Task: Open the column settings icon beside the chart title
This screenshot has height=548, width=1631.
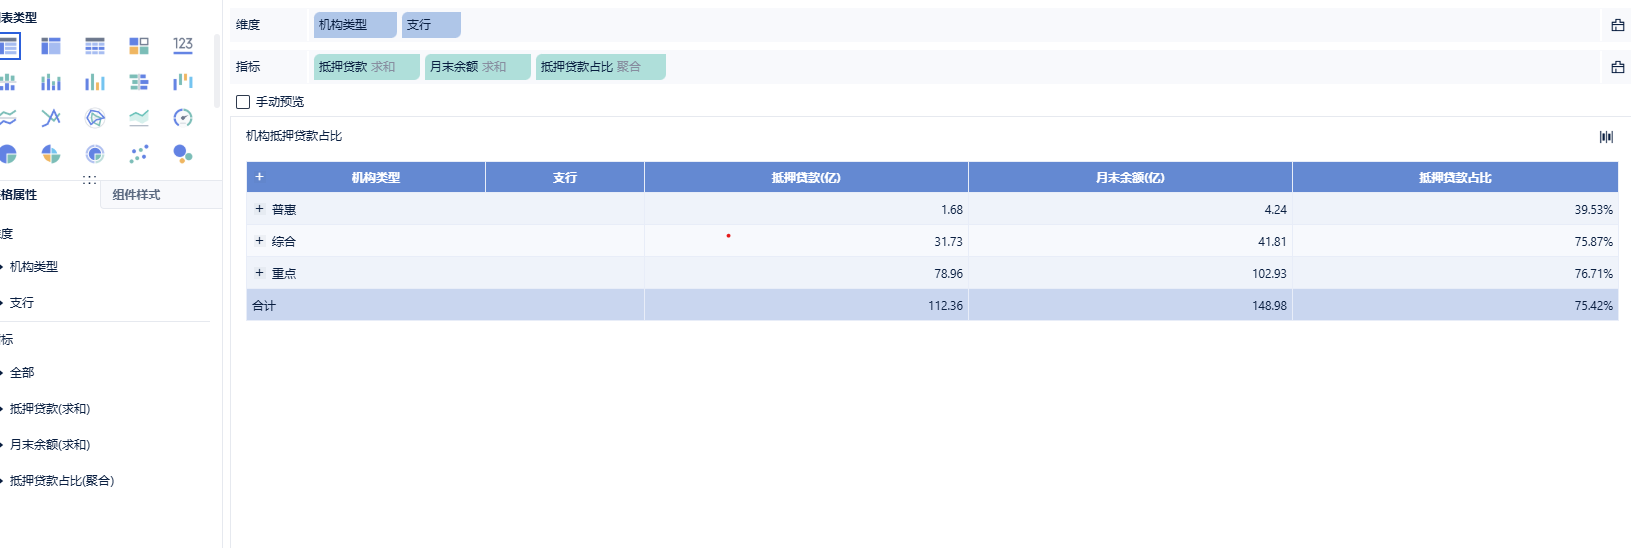Action: [x=1606, y=137]
